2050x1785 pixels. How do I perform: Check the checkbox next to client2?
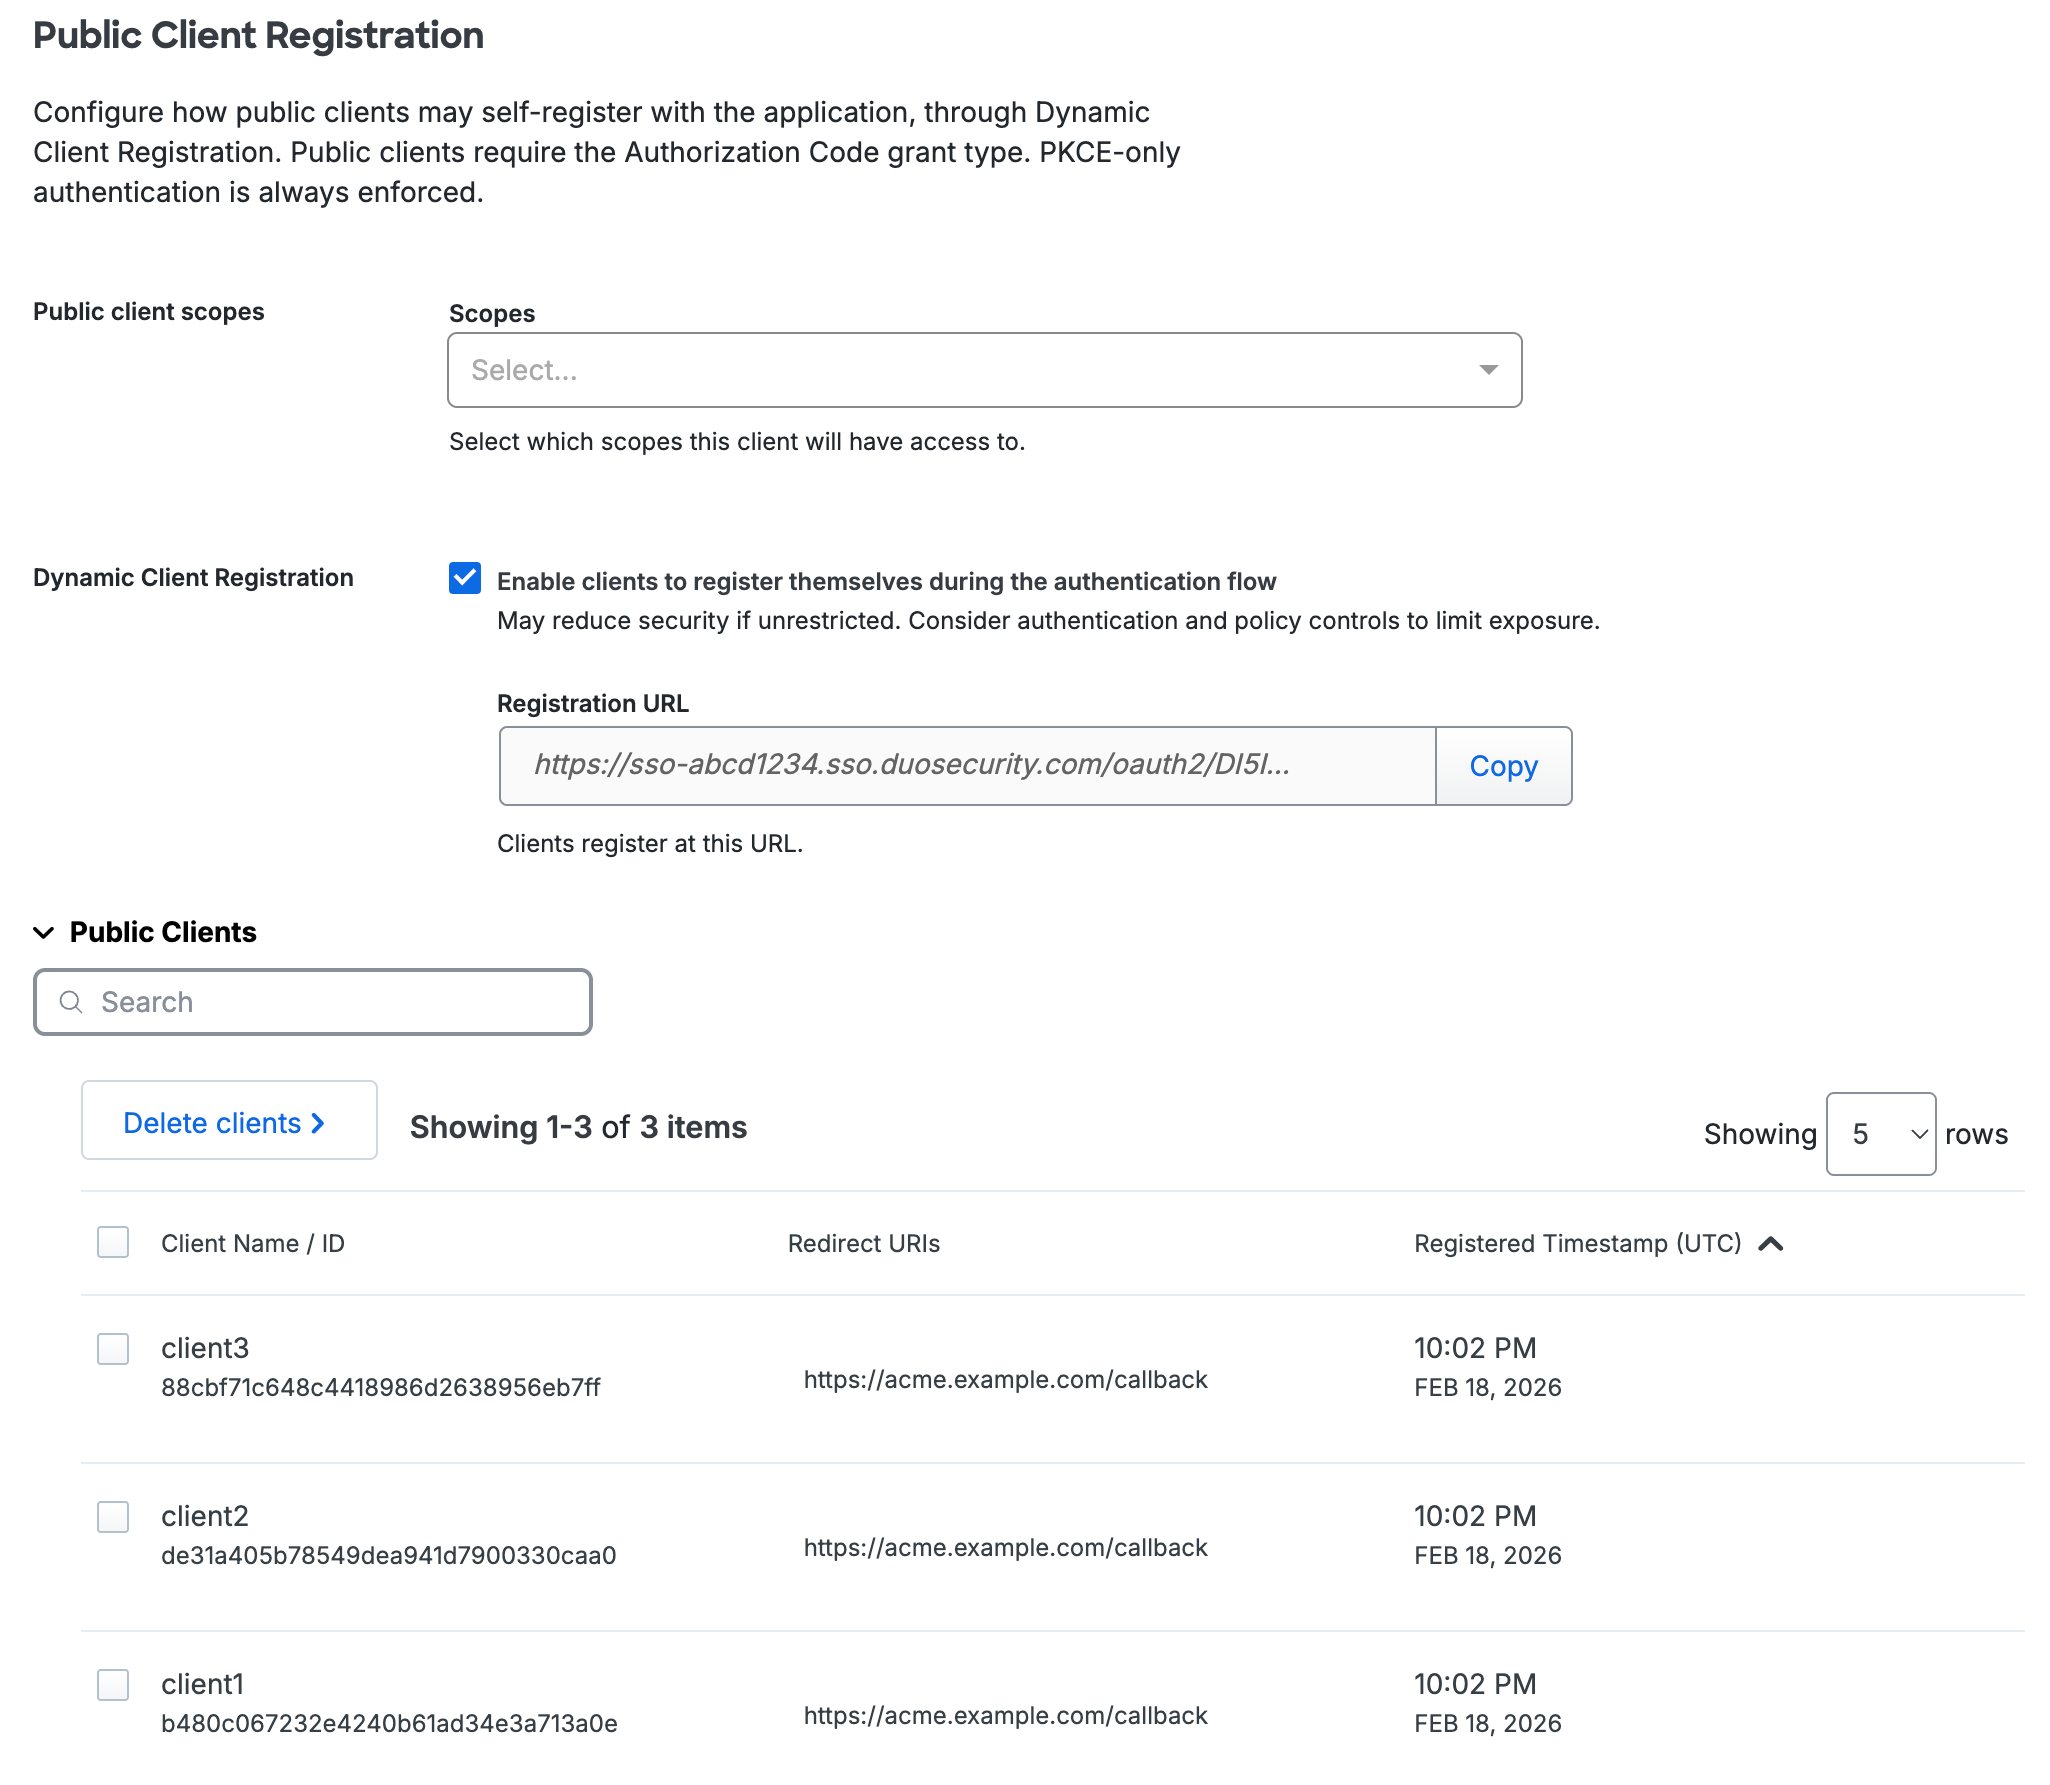pyautogui.click(x=113, y=1517)
